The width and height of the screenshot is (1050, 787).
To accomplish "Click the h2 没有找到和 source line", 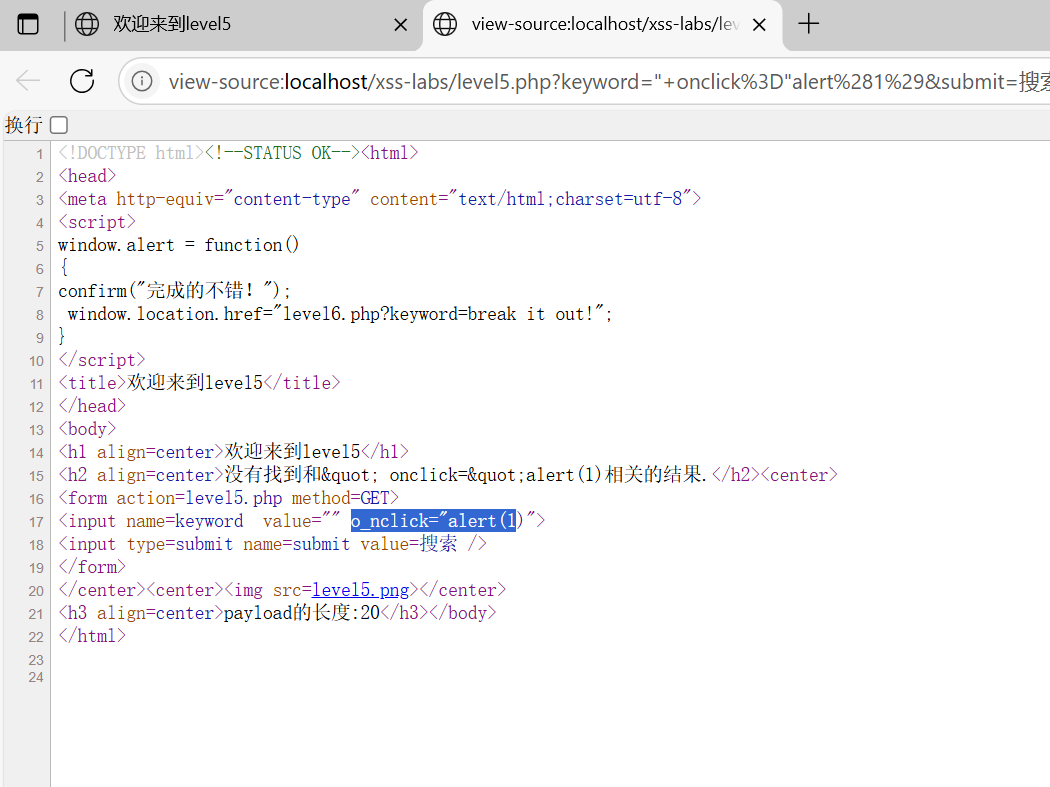I will coord(447,475).
